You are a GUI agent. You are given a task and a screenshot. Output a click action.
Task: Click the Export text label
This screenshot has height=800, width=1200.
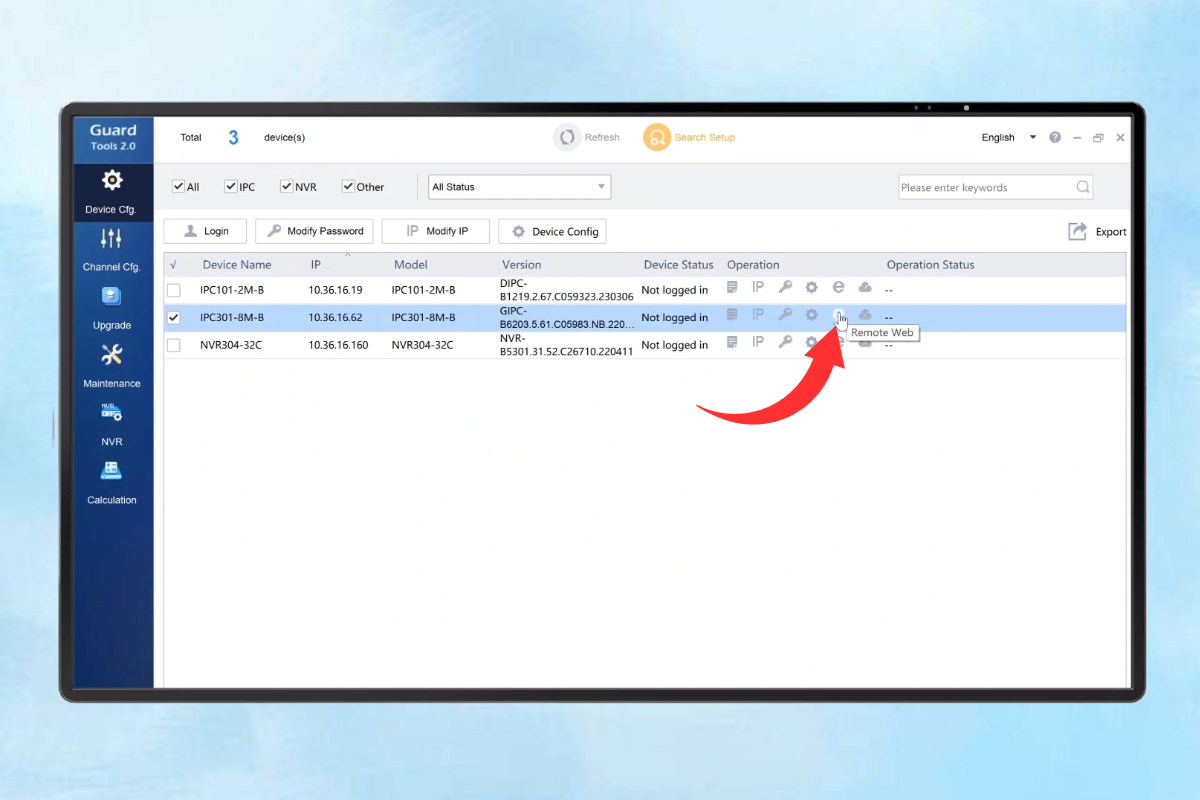pos(1111,232)
